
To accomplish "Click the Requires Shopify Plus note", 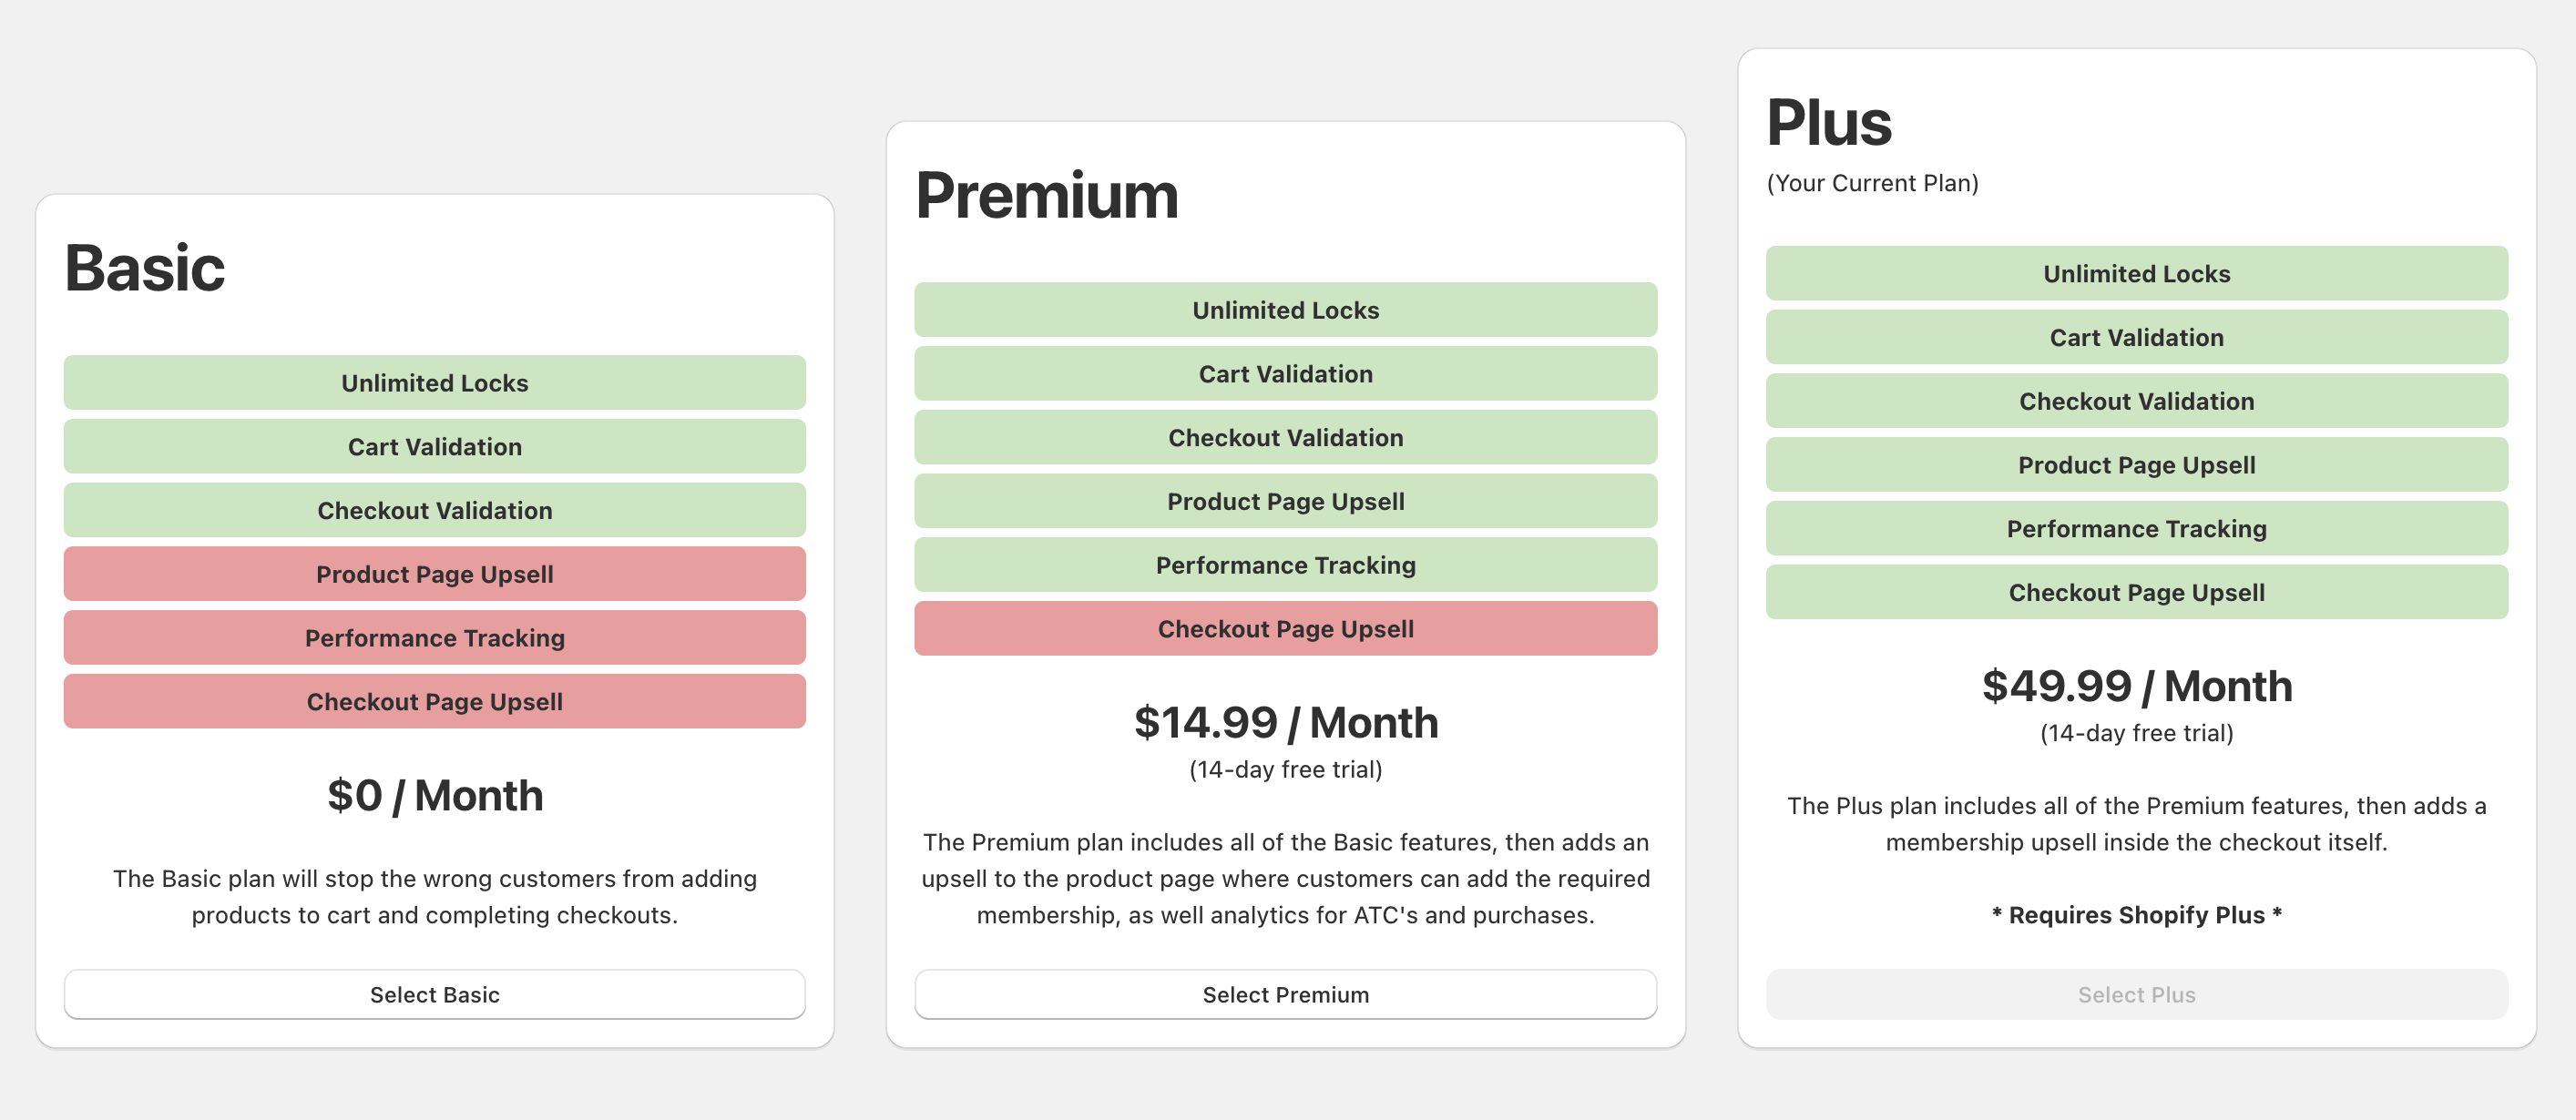I will tap(2136, 915).
